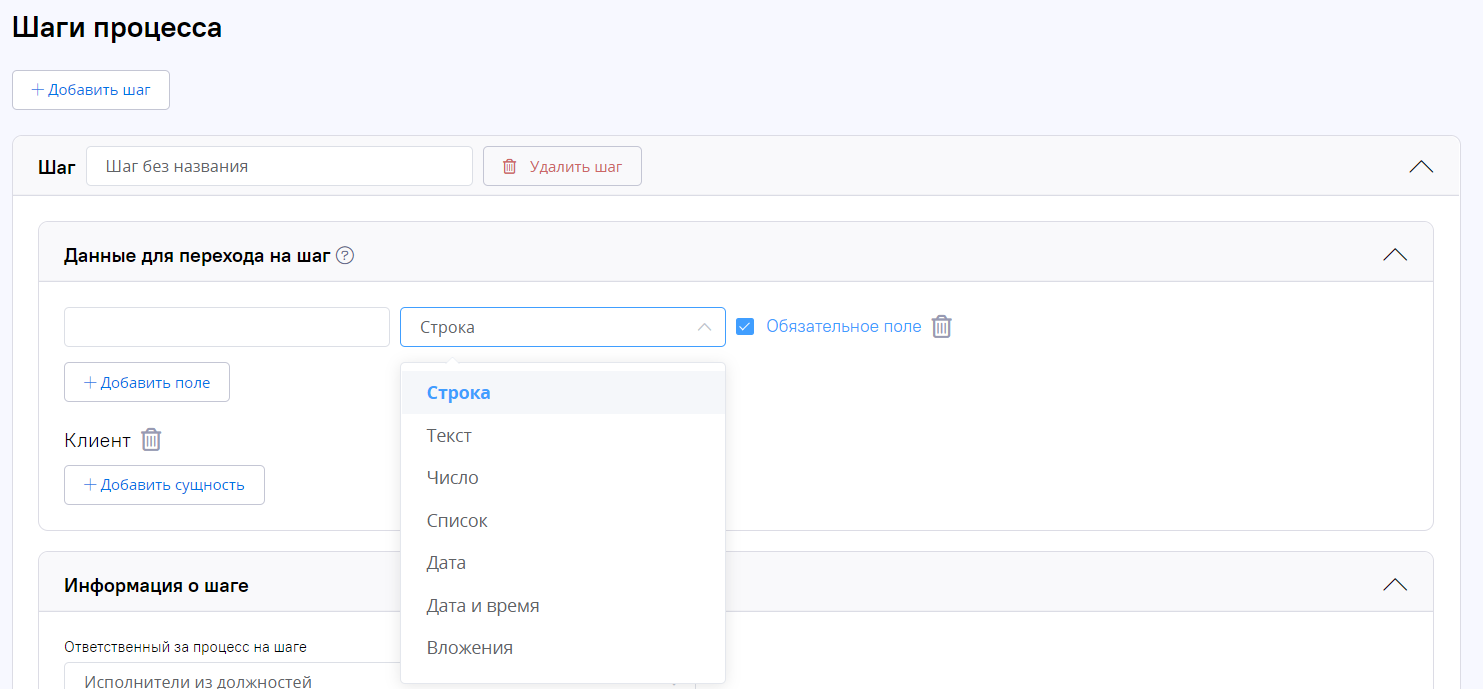Collapse the «Данные для перехода на шаг» section
Image resolution: width=1483 pixels, height=689 pixels.
pos(1395,254)
